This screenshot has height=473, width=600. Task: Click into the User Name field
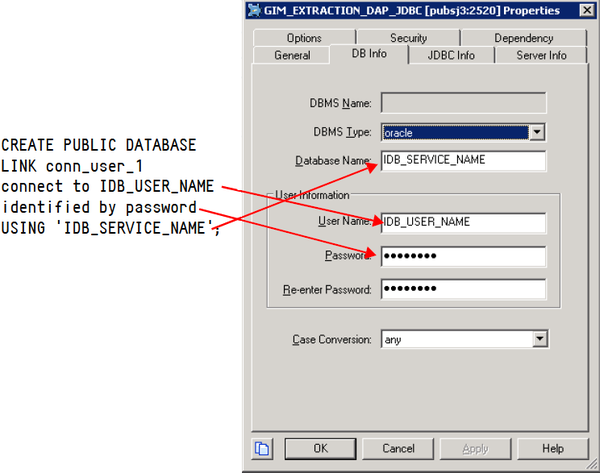click(x=463, y=222)
